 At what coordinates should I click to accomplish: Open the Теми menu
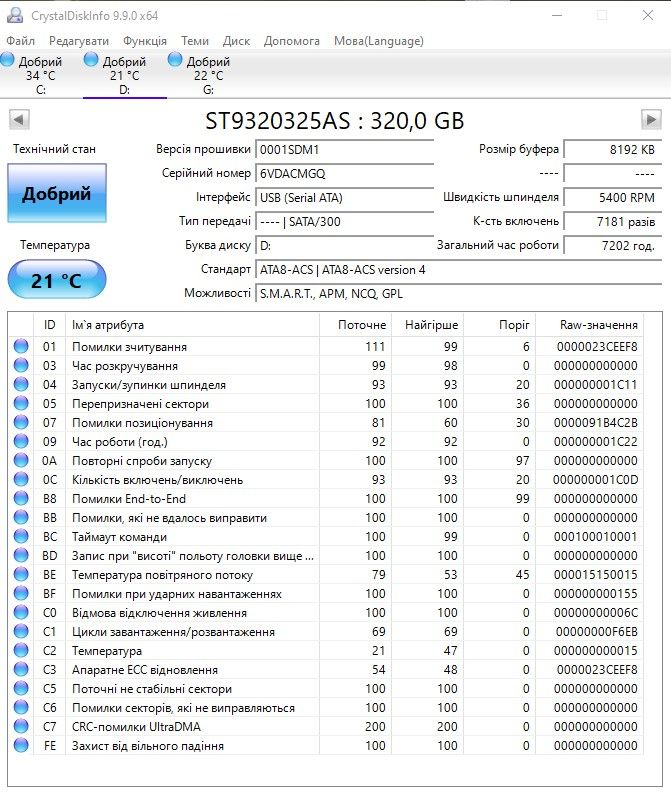(195, 41)
